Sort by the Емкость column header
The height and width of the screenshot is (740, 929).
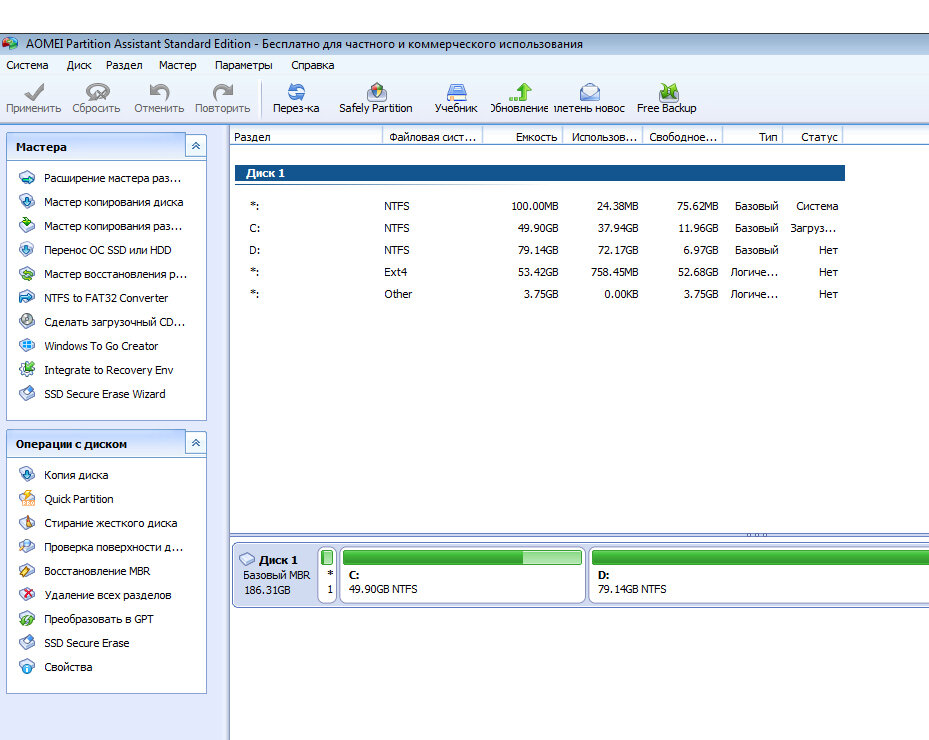(523, 137)
